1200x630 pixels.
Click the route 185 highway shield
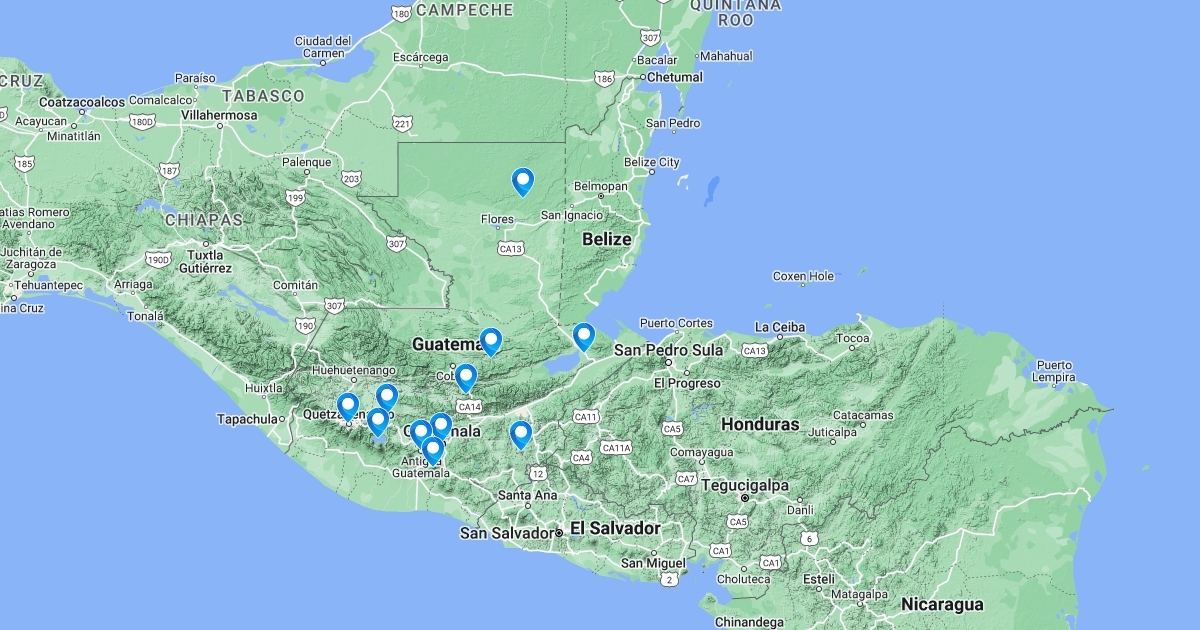click(x=24, y=162)
